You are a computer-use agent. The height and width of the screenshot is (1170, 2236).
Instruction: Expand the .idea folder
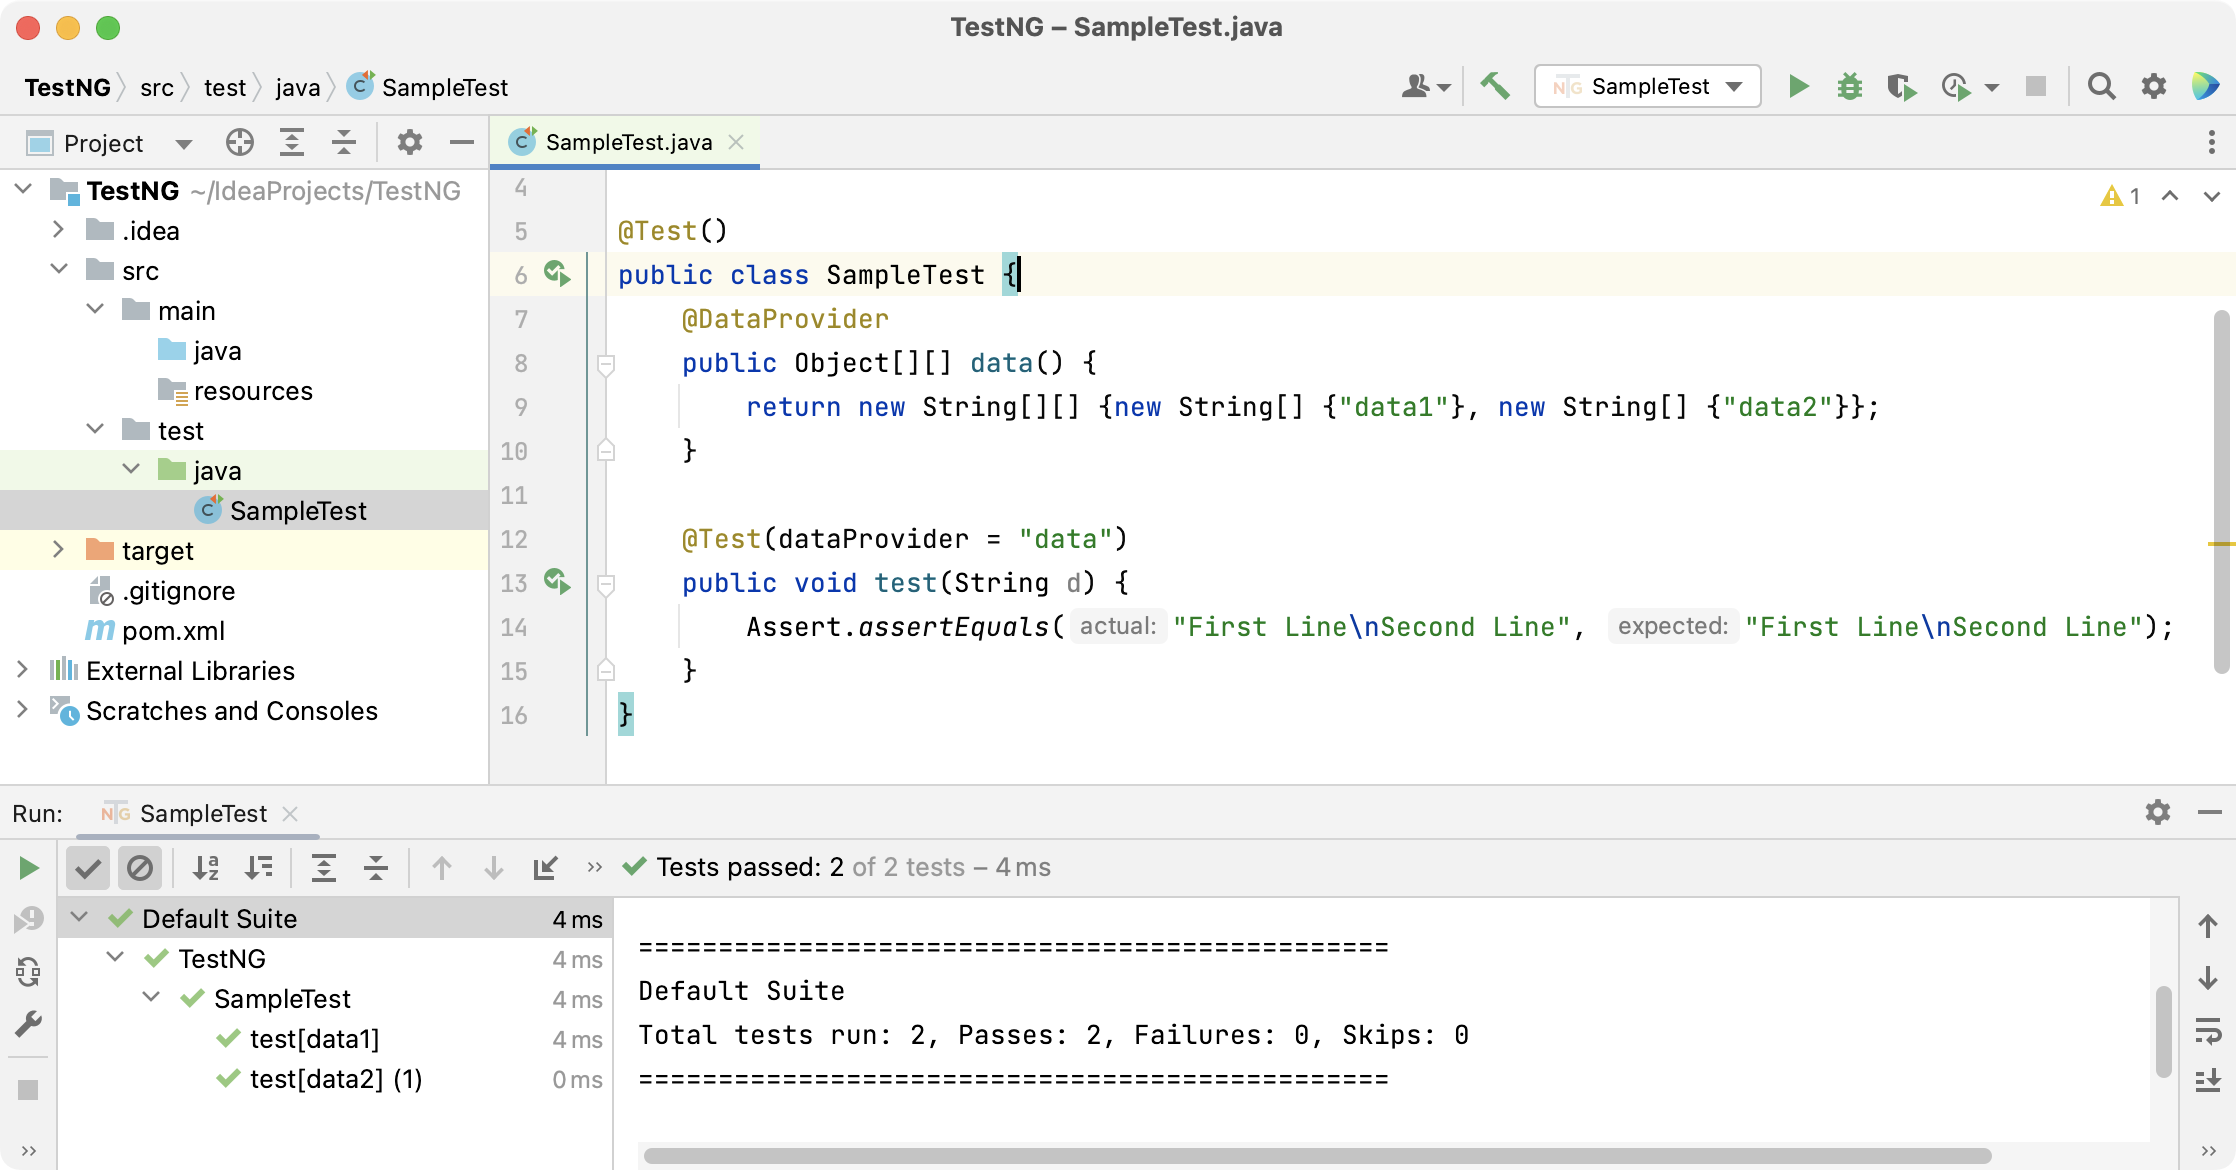tap(58, 230)
